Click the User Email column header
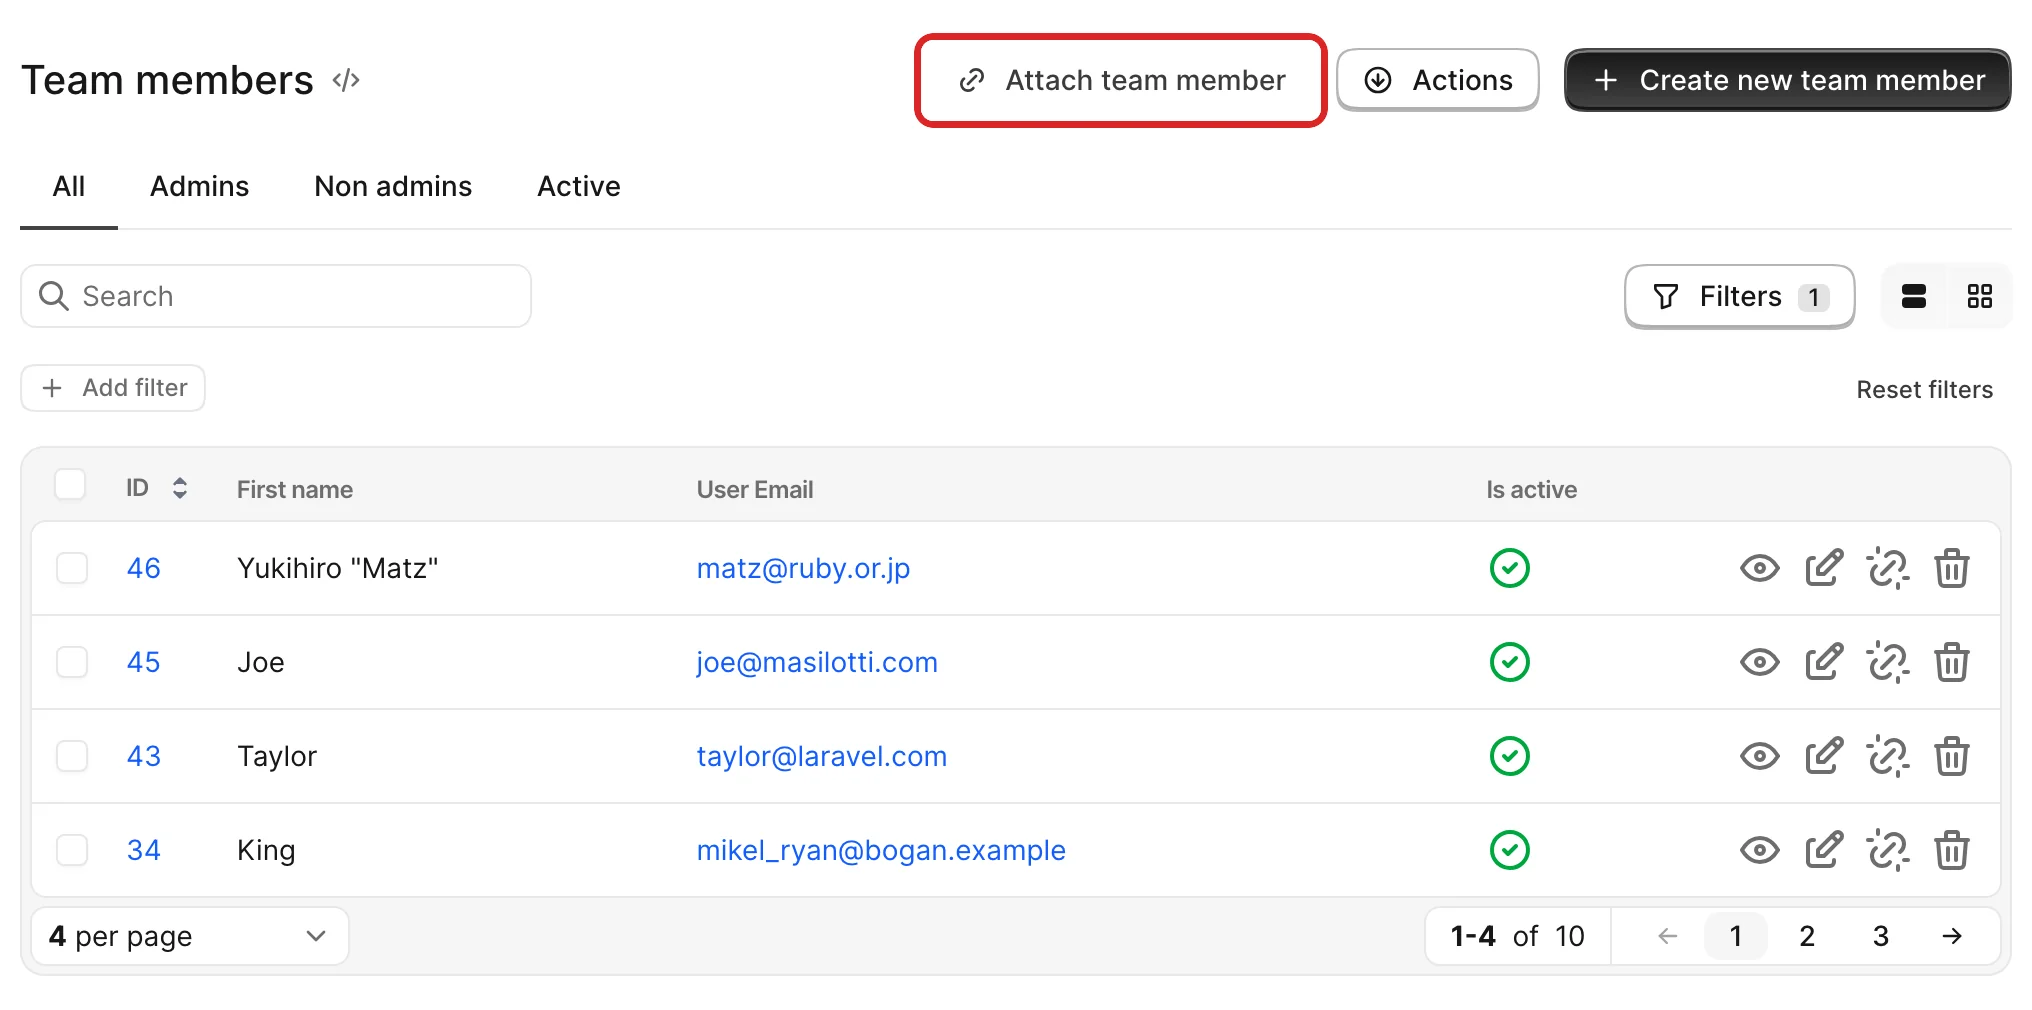Image resolution: width=2032 pixels, height=1010 pixels. tap(755, 489)
